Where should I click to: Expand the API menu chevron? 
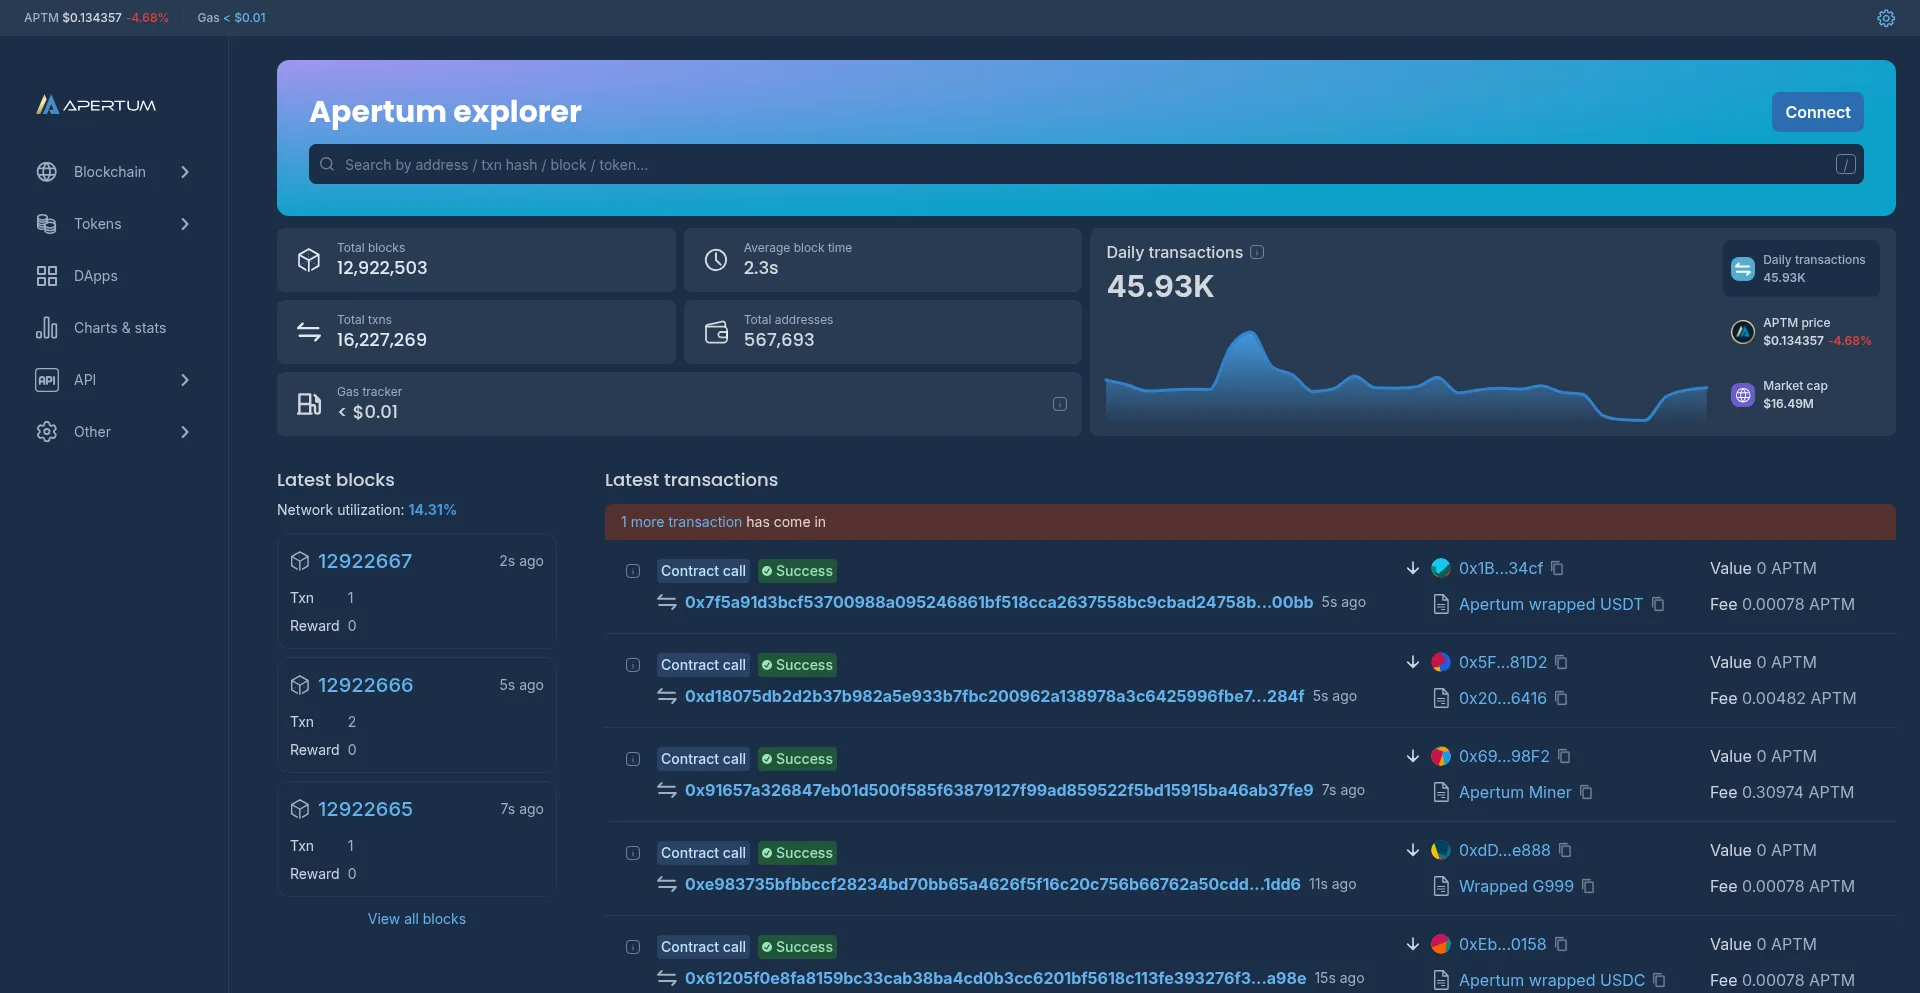[x=185, y=380]
